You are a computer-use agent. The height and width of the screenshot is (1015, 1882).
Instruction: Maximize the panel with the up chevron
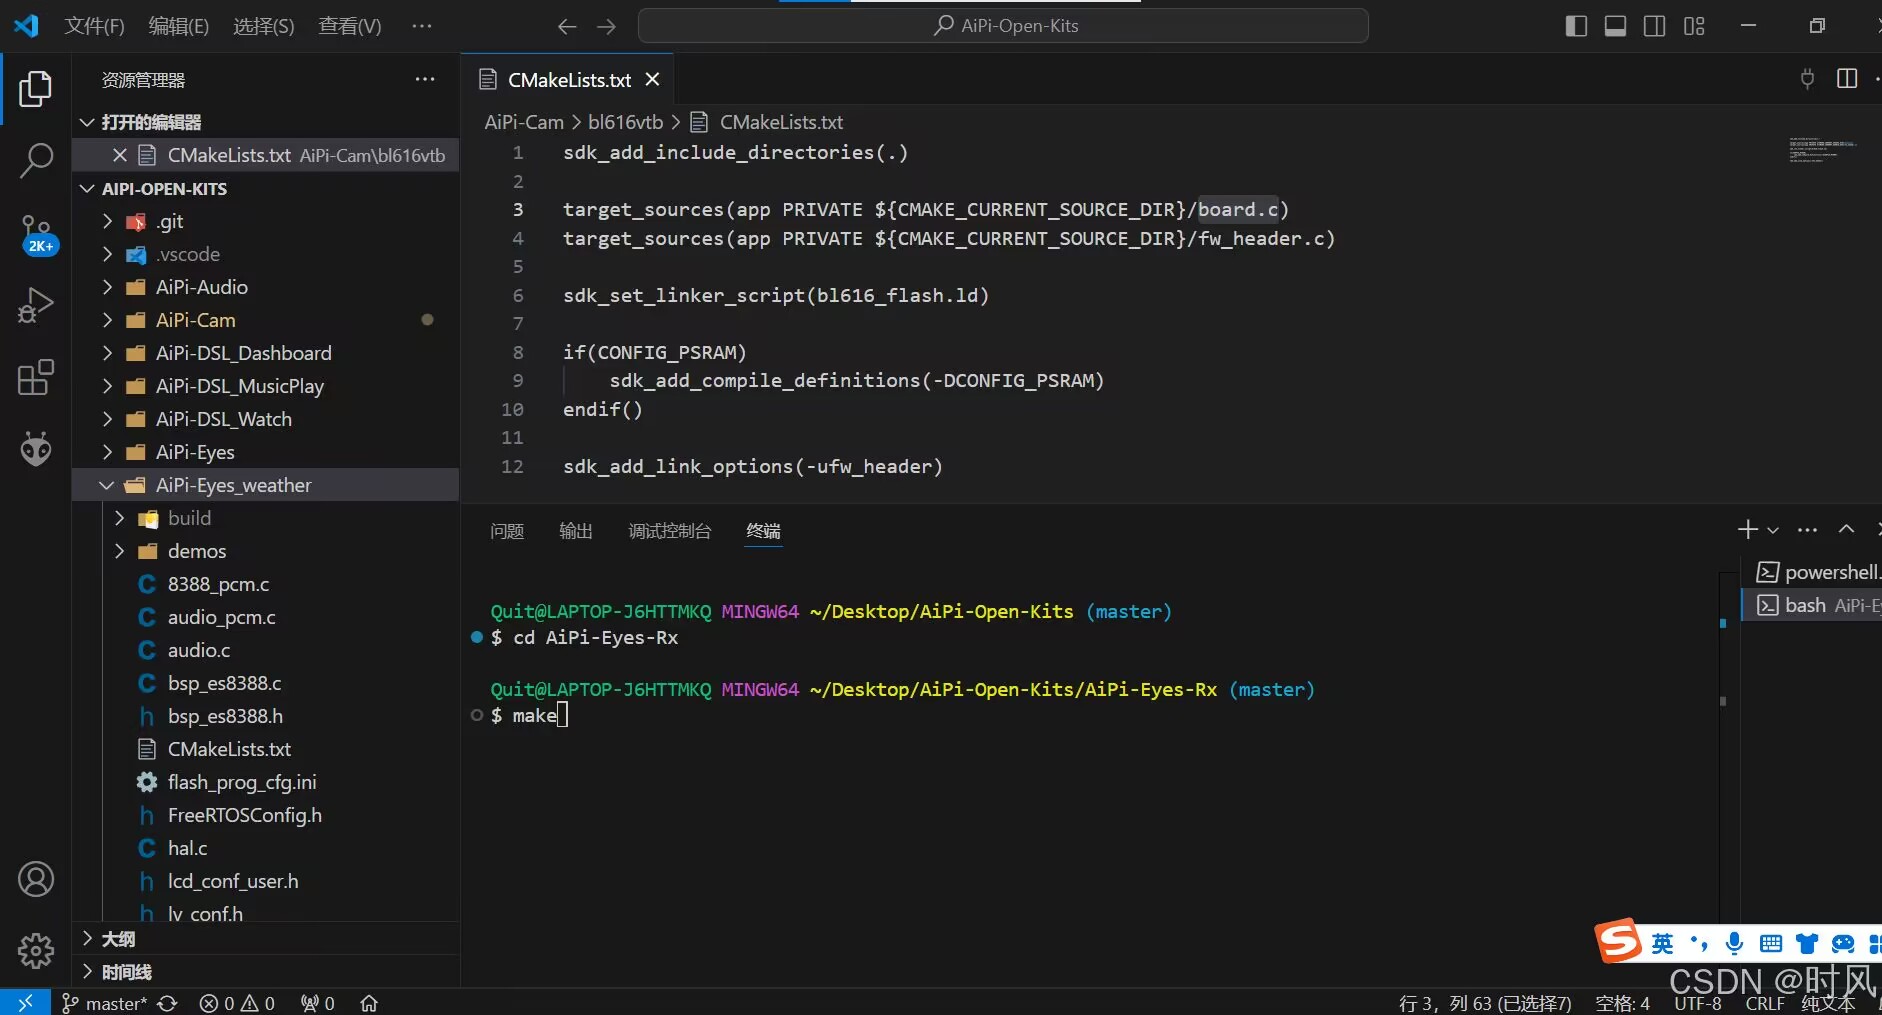click(1846, 530)
